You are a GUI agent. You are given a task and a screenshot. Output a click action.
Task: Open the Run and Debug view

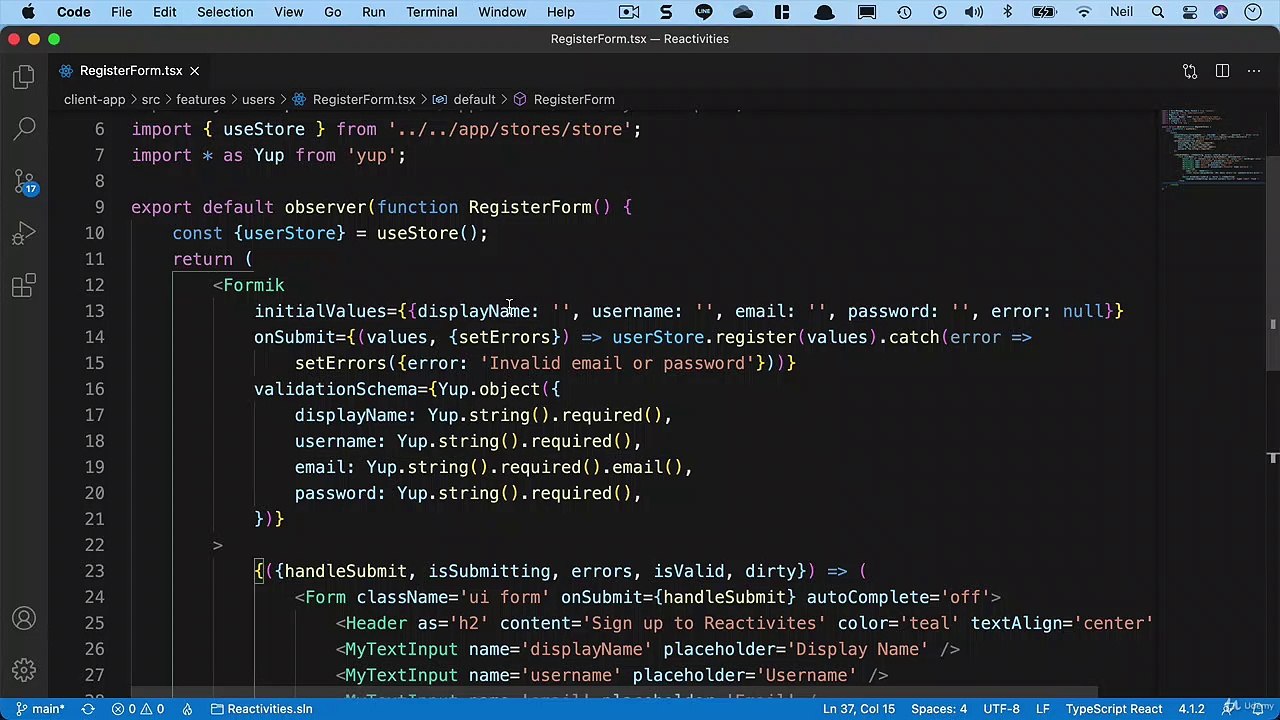pyautogui.click(x=24, y=234)
